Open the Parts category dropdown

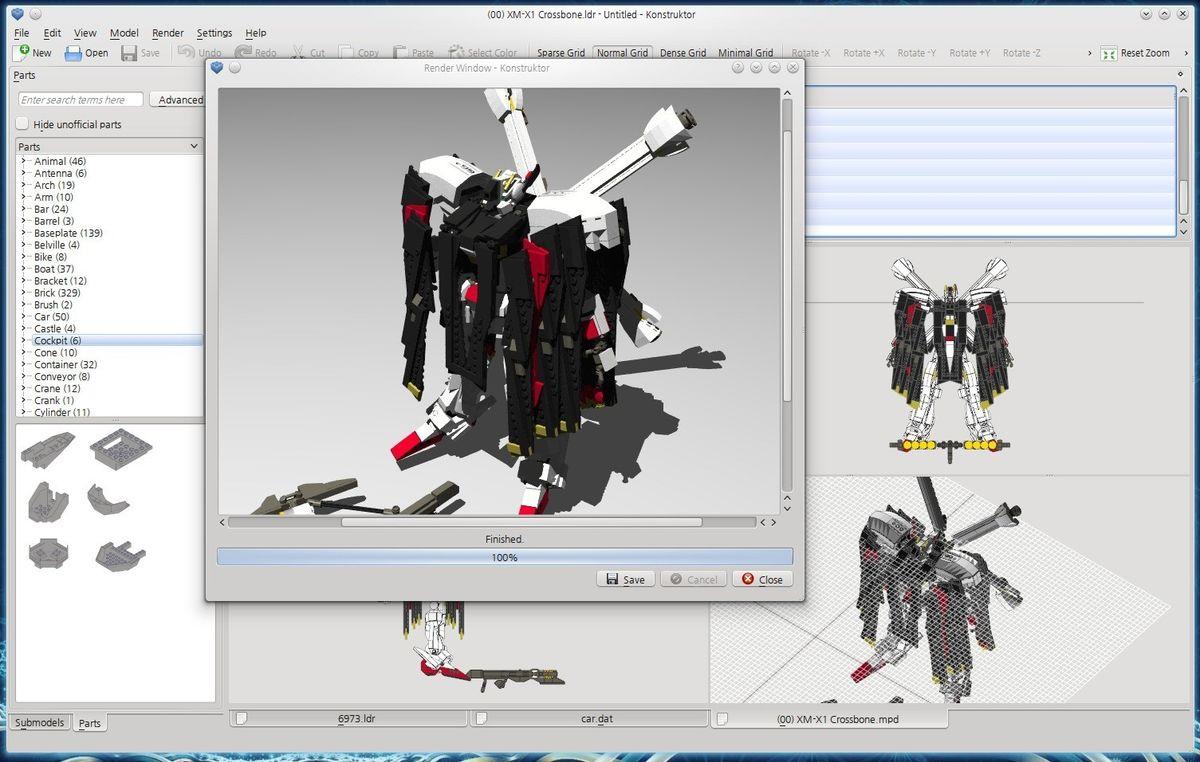tap(109, 146)
